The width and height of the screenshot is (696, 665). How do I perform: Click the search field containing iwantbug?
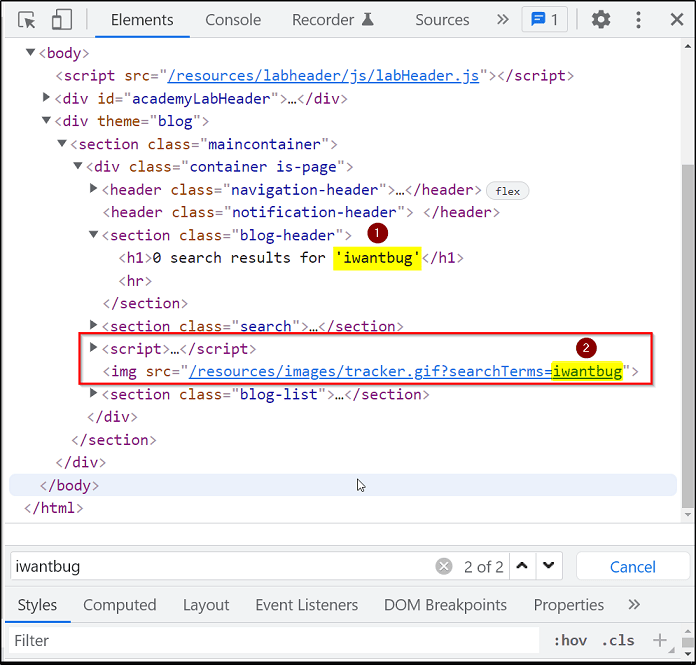pyautogui.click(x=222, y=566)
